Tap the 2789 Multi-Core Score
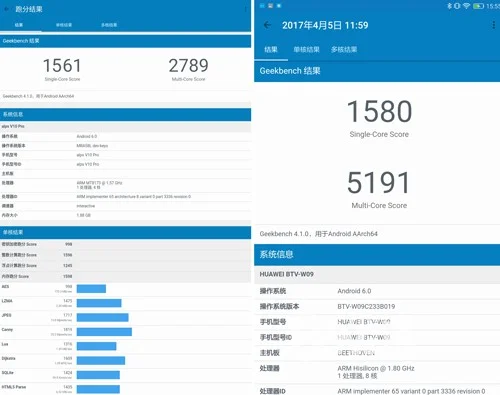Screen dimensions: 500x395 (x=188, y=69)
